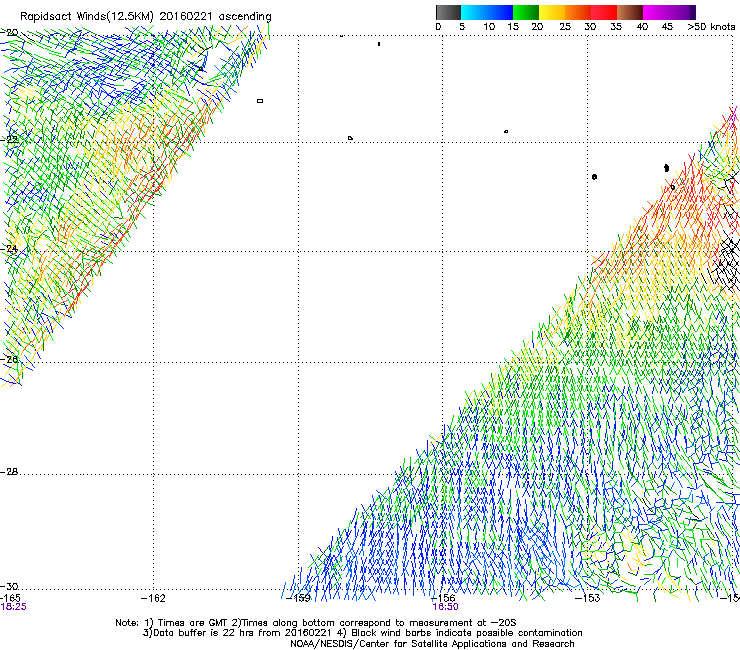Image resolution: width=740 pixels, height=650 pixels.
Task: Click the '-30' latitude label
Action: click(x=10, y=586)
